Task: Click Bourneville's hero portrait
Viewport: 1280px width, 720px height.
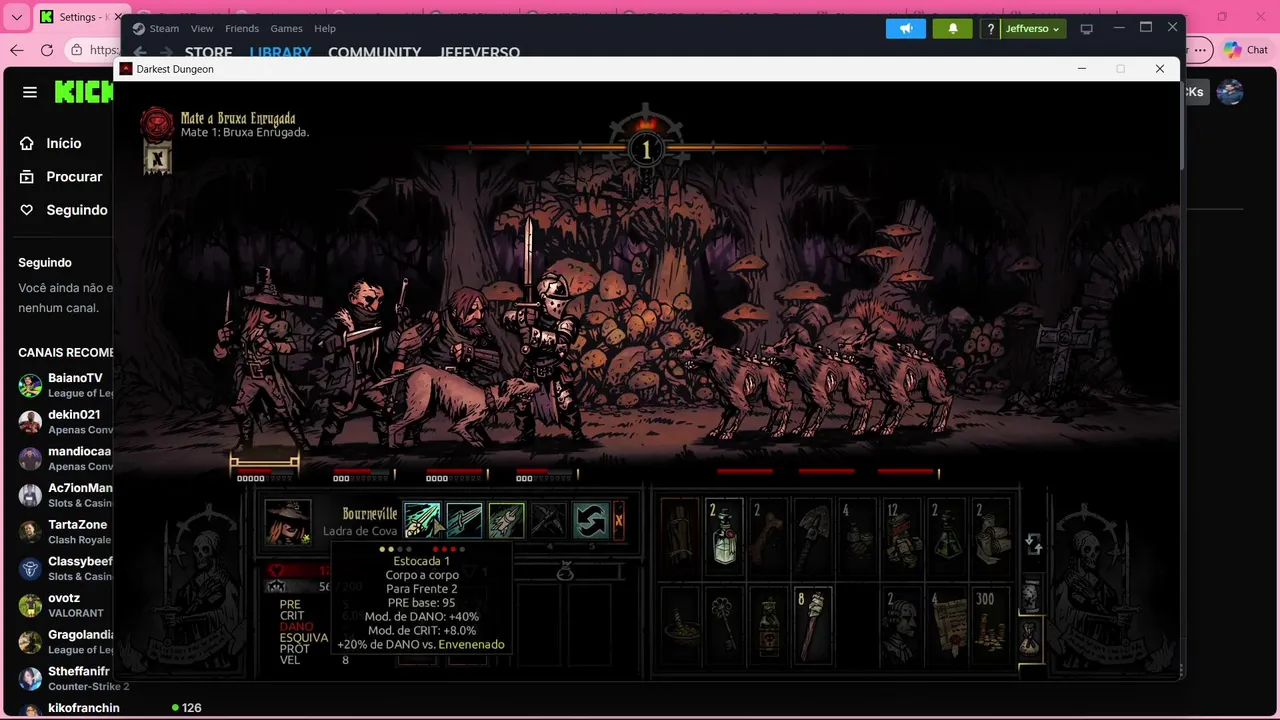Action: (x=288, y=521)
